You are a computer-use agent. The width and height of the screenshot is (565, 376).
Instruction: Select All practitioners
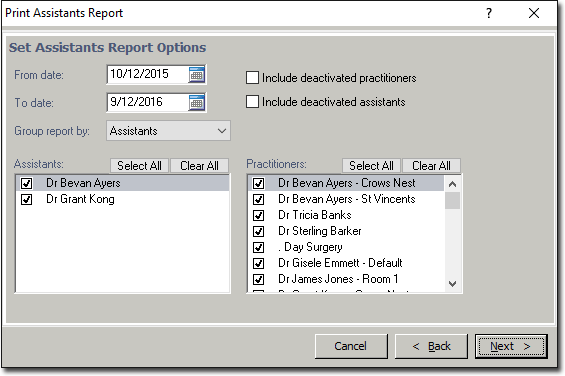click(x=371, y=166)
